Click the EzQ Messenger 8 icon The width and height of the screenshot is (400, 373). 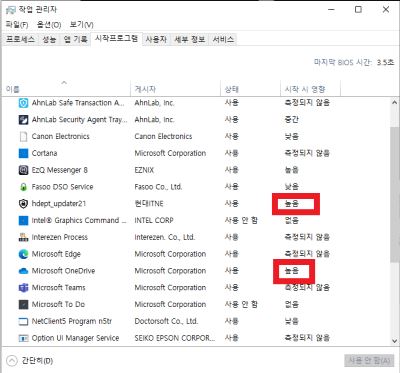[23, 170]
